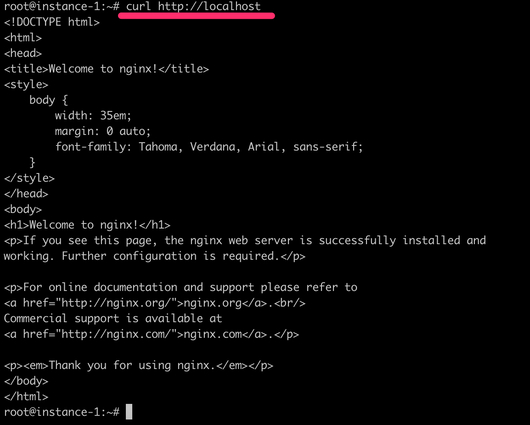Click the margin: 0 auto line

[x=102, y=131]
